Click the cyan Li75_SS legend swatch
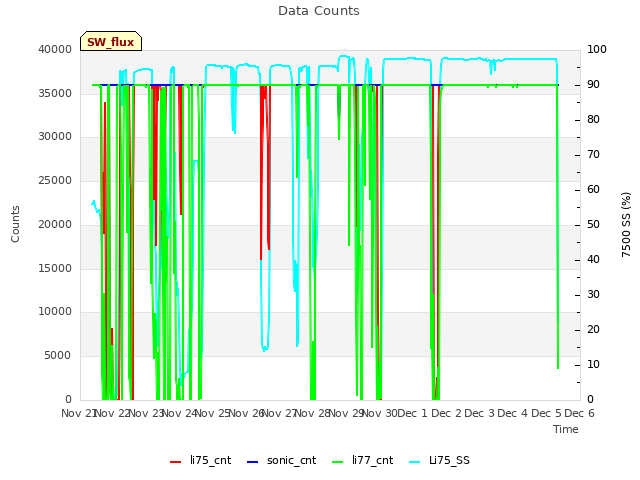The width and height of the screenshot is (640, 480). (x=415, y=462)
